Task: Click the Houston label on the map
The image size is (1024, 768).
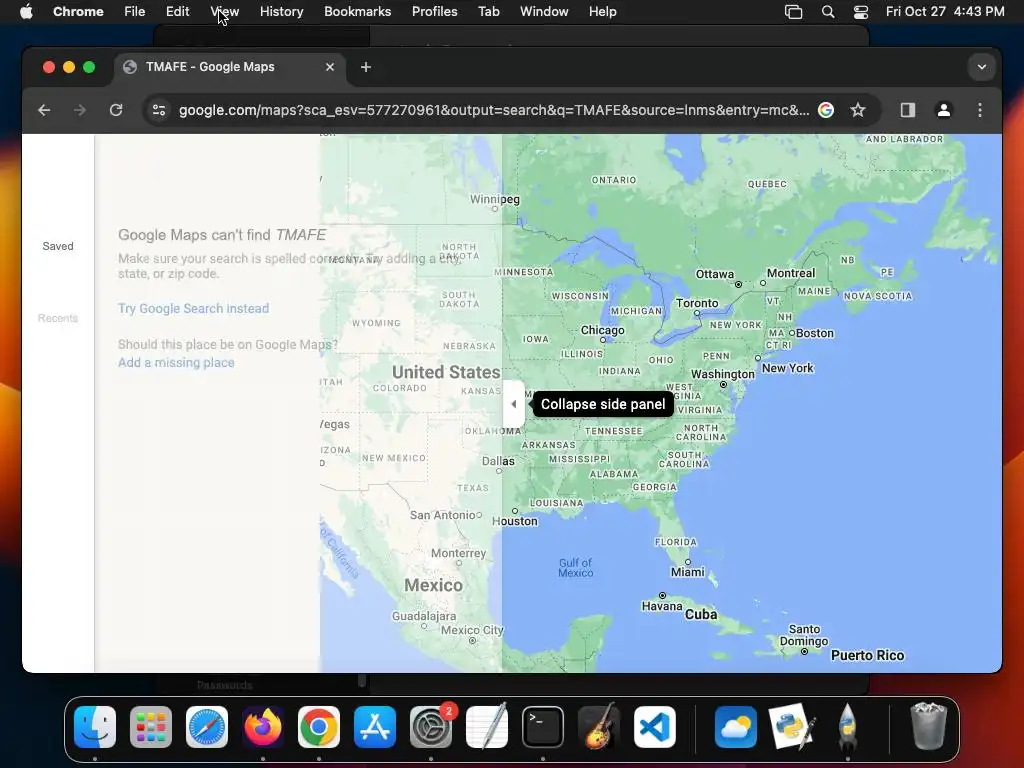Action: click(515, 521)
